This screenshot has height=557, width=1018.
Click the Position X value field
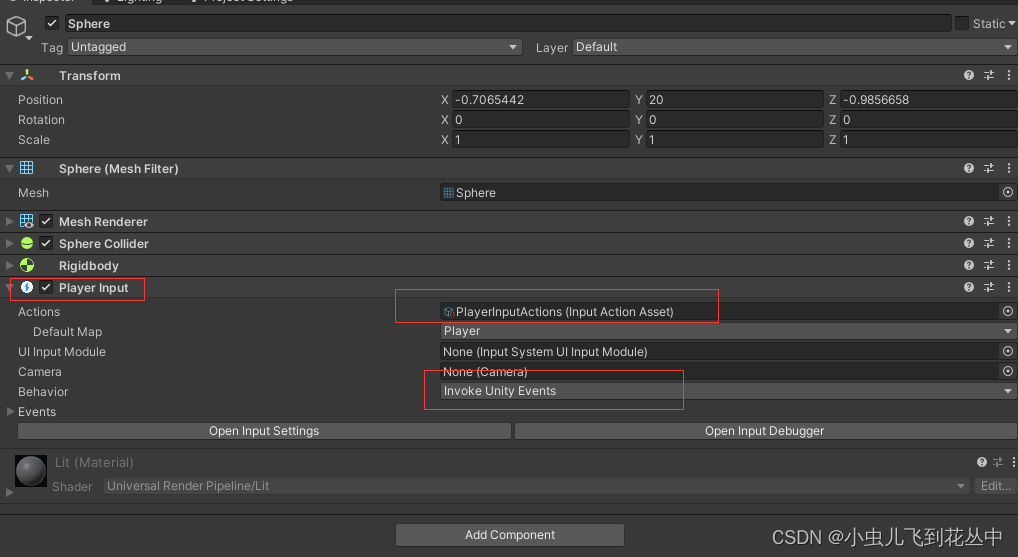(541, 99)
